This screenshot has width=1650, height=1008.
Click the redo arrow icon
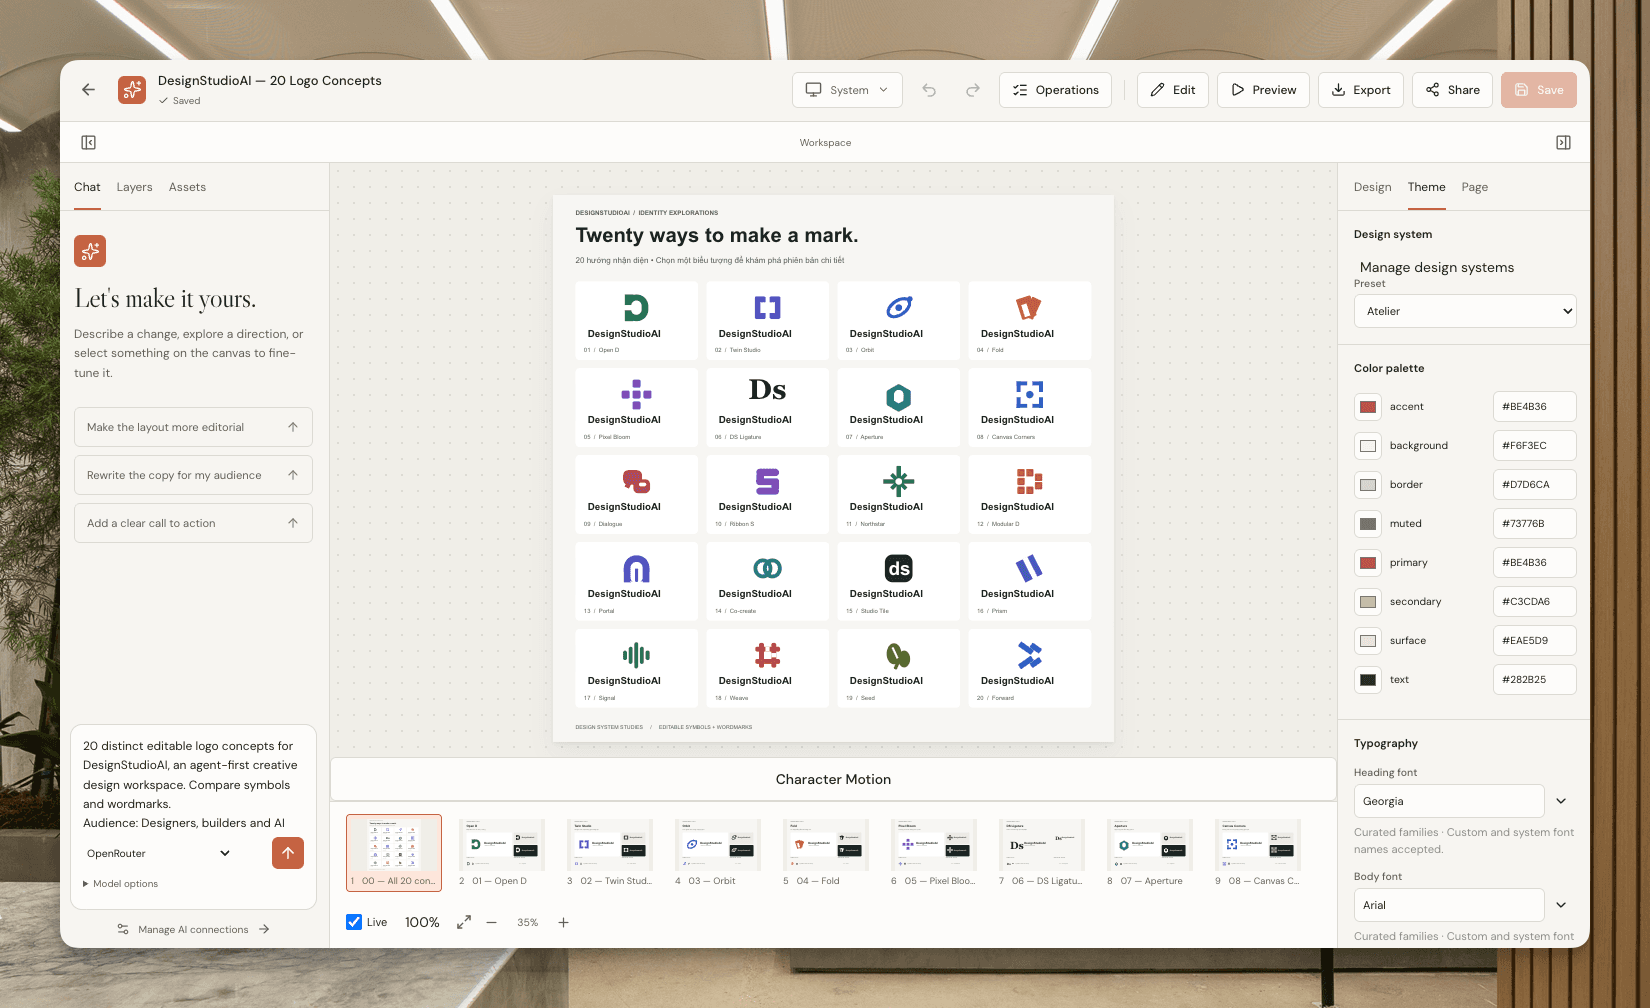(972, 90)
